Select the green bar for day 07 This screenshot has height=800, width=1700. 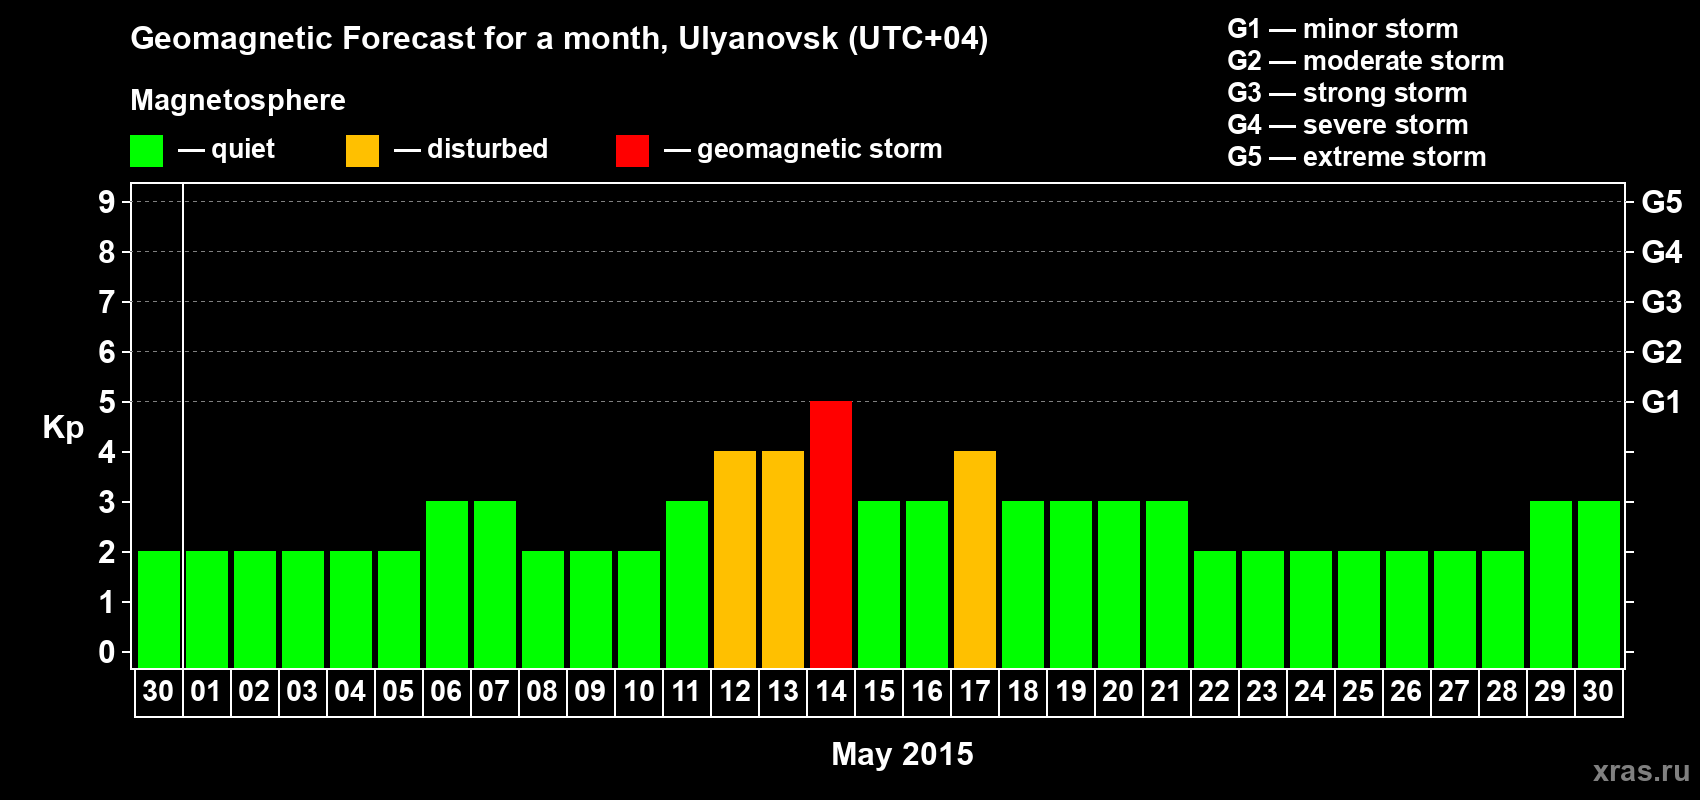pos(495,584)
